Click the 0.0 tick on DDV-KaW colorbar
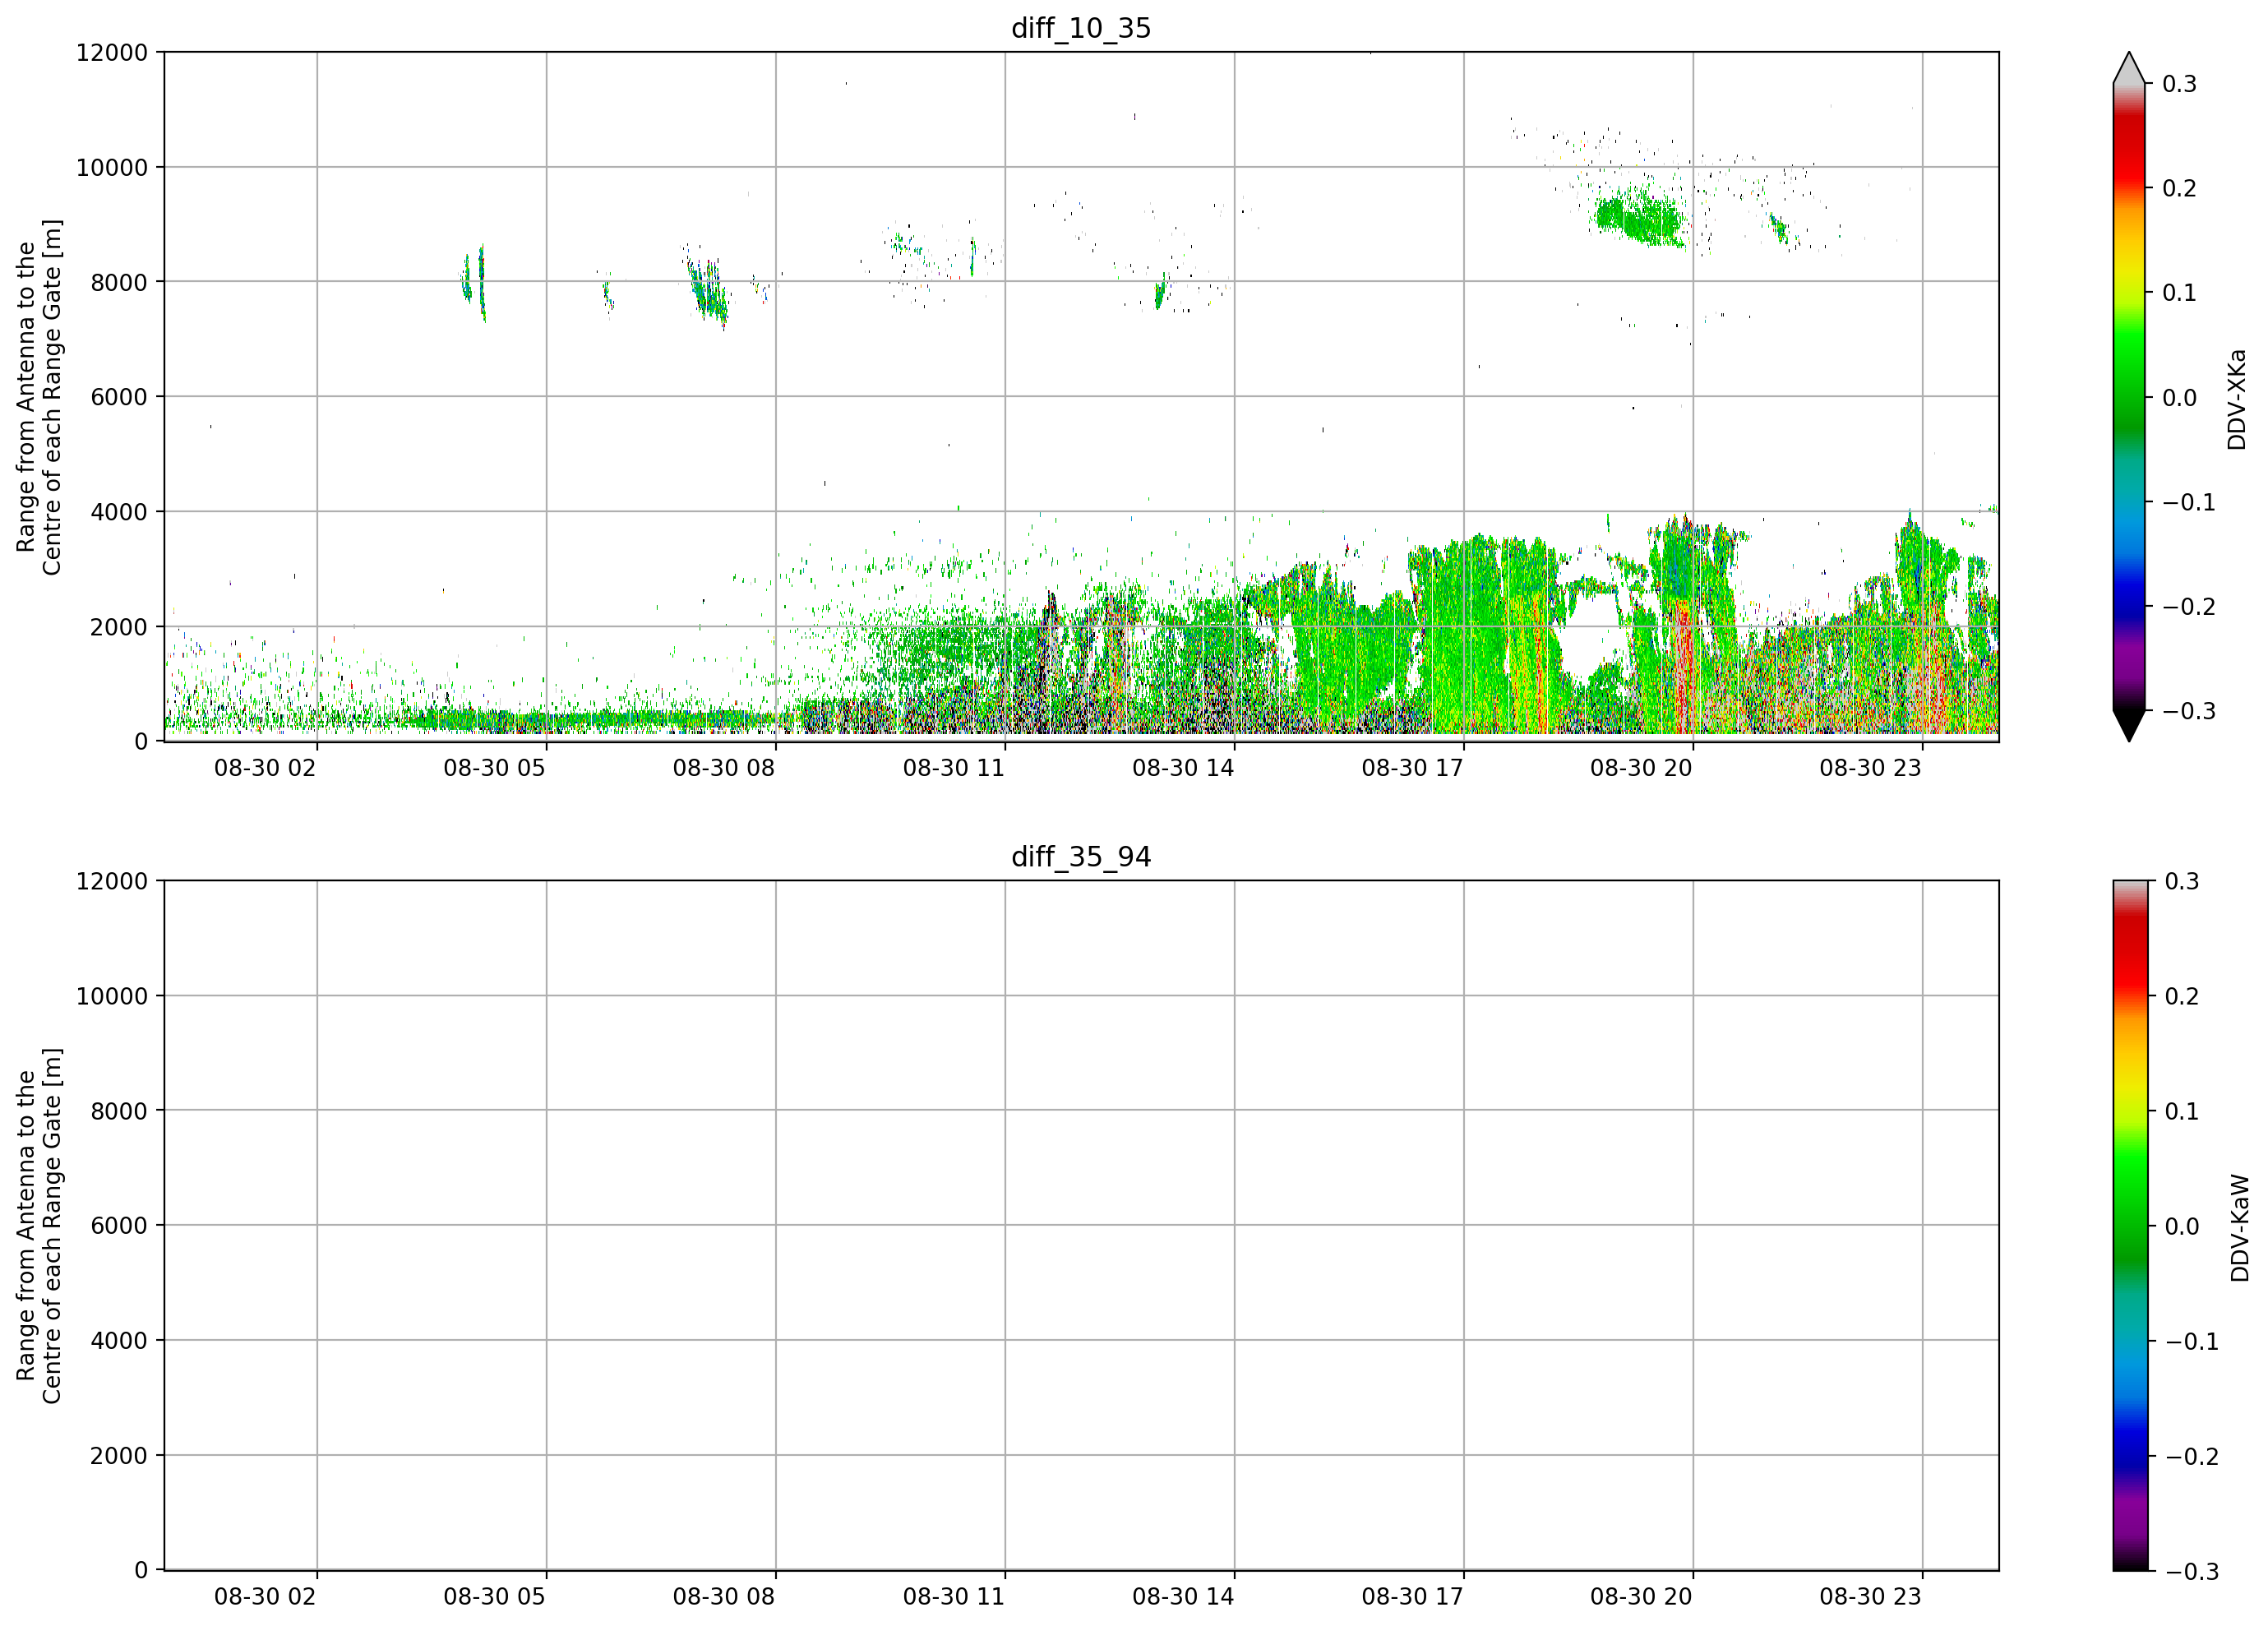2268x1626 pixels. [x=2182, y=1226]
